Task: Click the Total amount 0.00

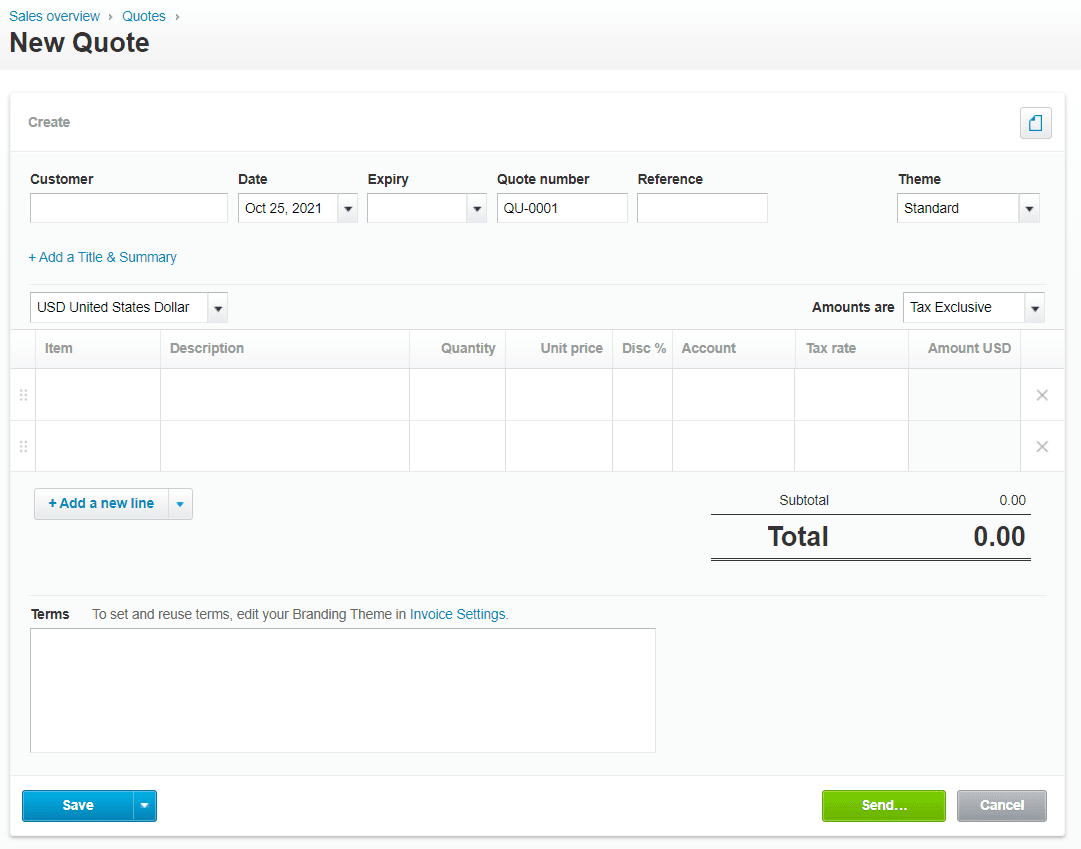Action: click(x=999, y=537)
